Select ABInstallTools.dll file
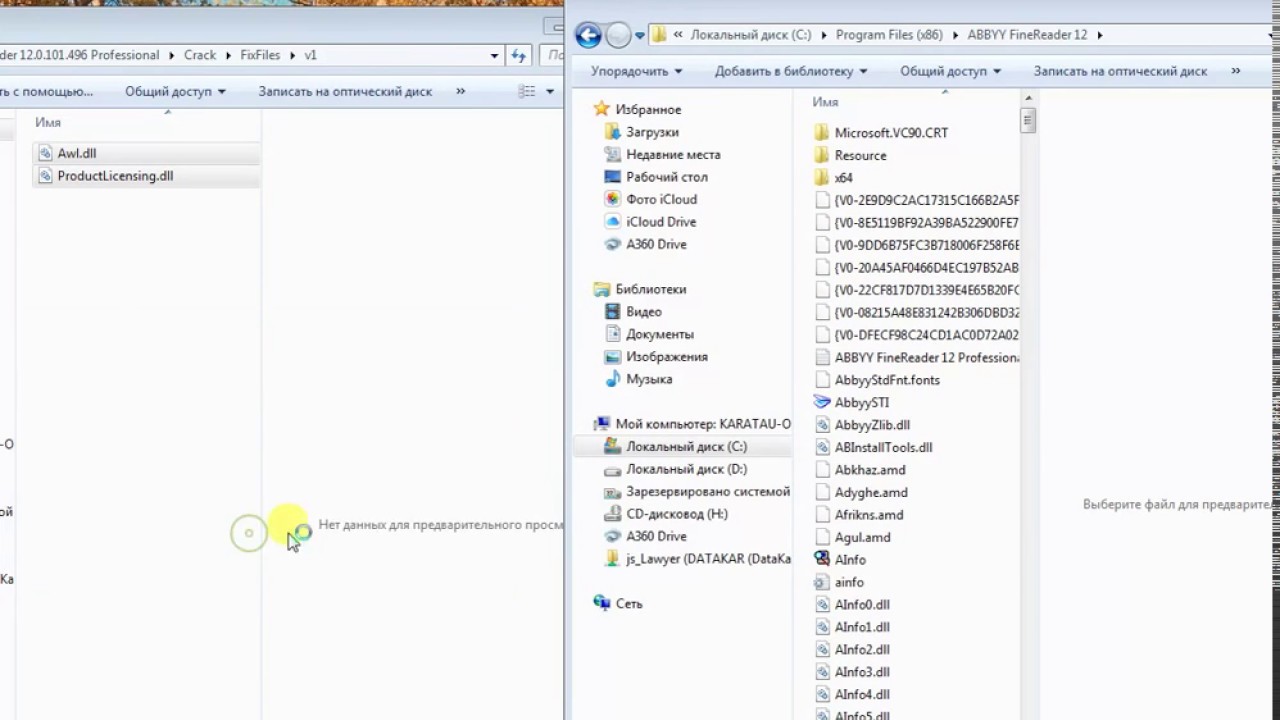 [883, 447]
